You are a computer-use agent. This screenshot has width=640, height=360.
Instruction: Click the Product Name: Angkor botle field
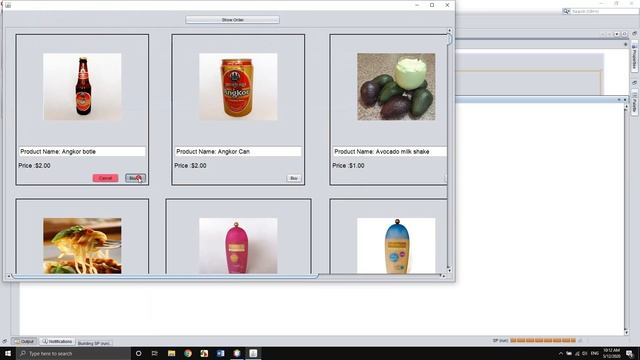pyautogui.click(x=82, y=151)
